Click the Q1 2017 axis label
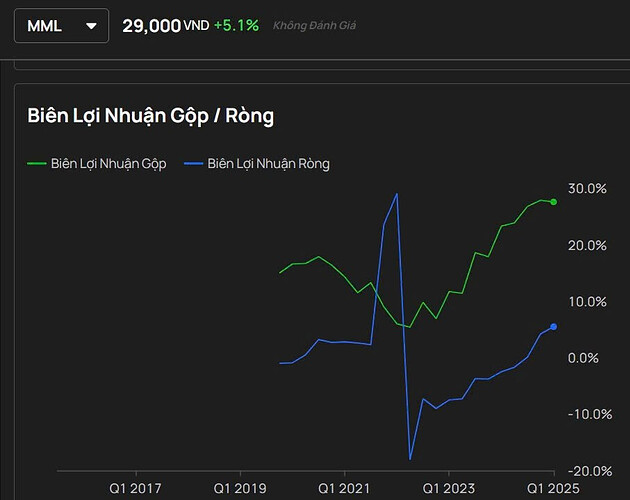This screenshot has height=500, width=630. point(135,489)
